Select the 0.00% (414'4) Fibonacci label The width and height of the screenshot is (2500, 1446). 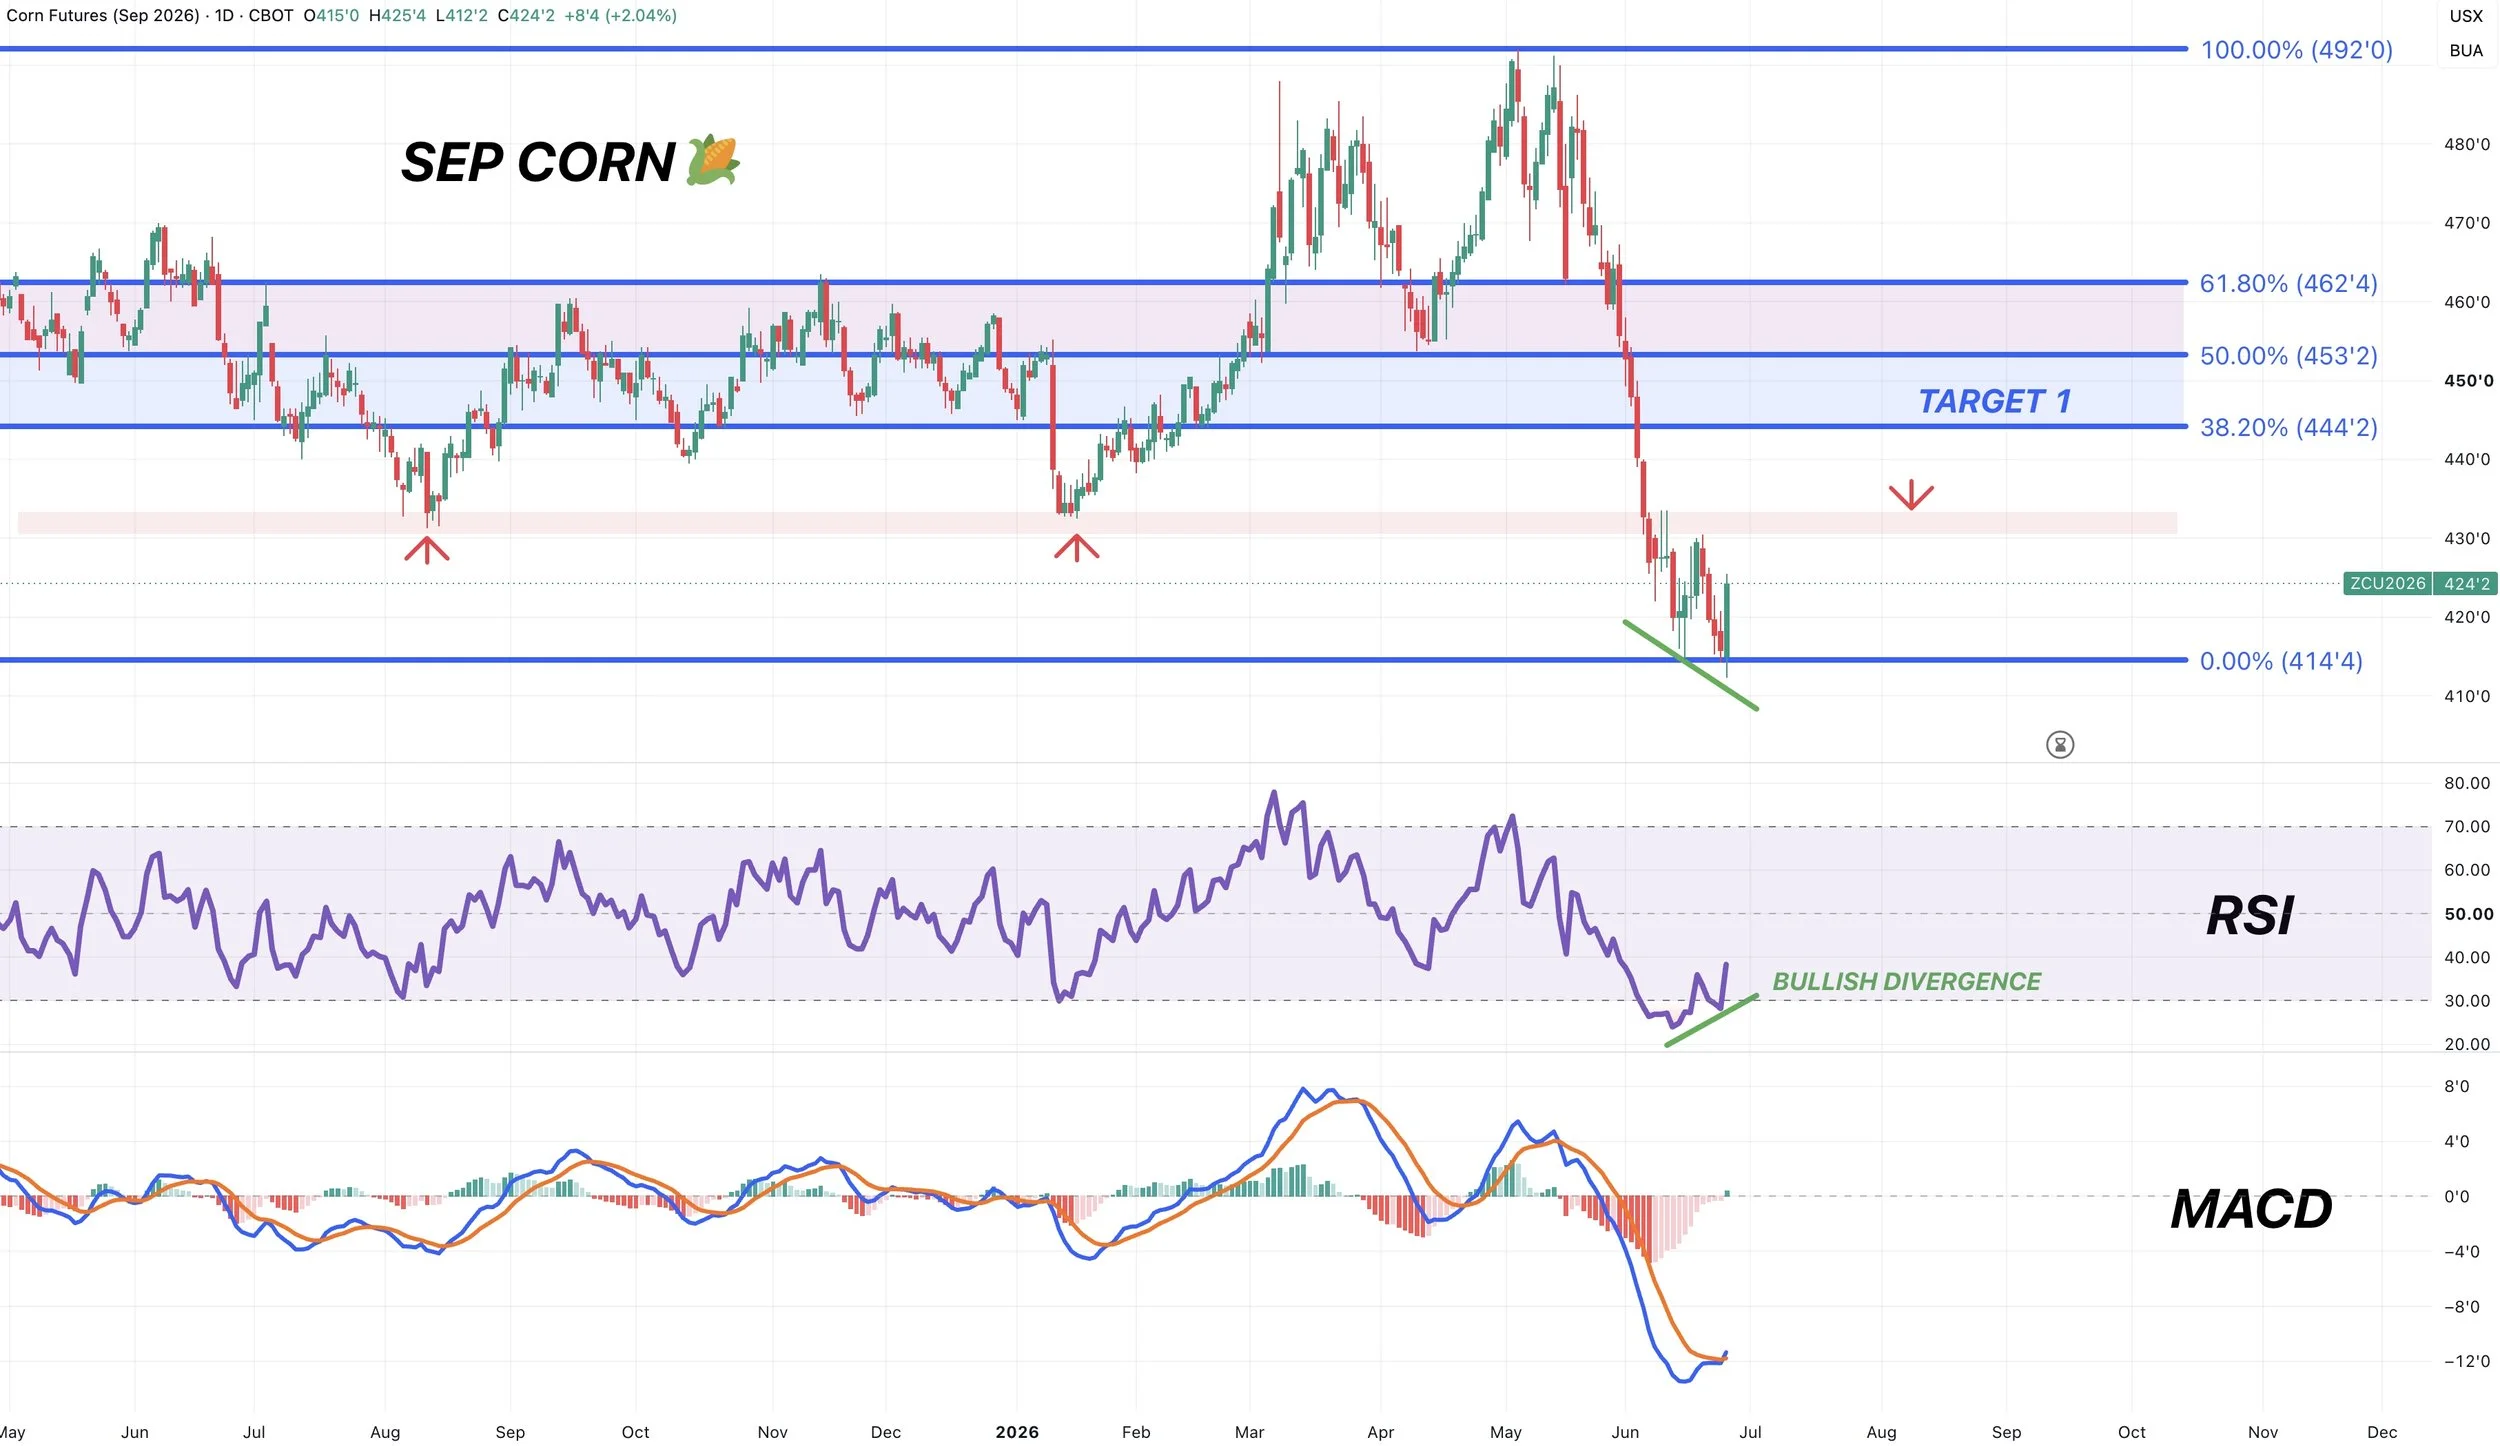tap(2281, 661)
